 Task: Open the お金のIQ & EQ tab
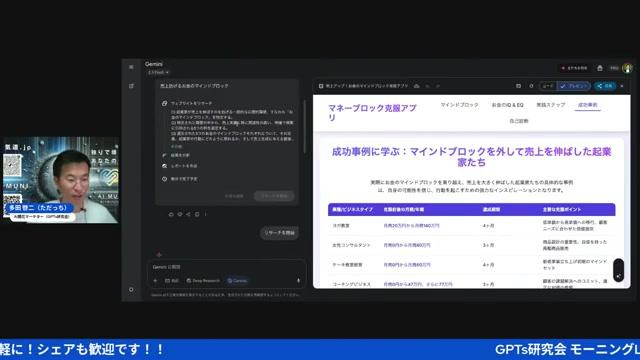(x=507, y=105)
